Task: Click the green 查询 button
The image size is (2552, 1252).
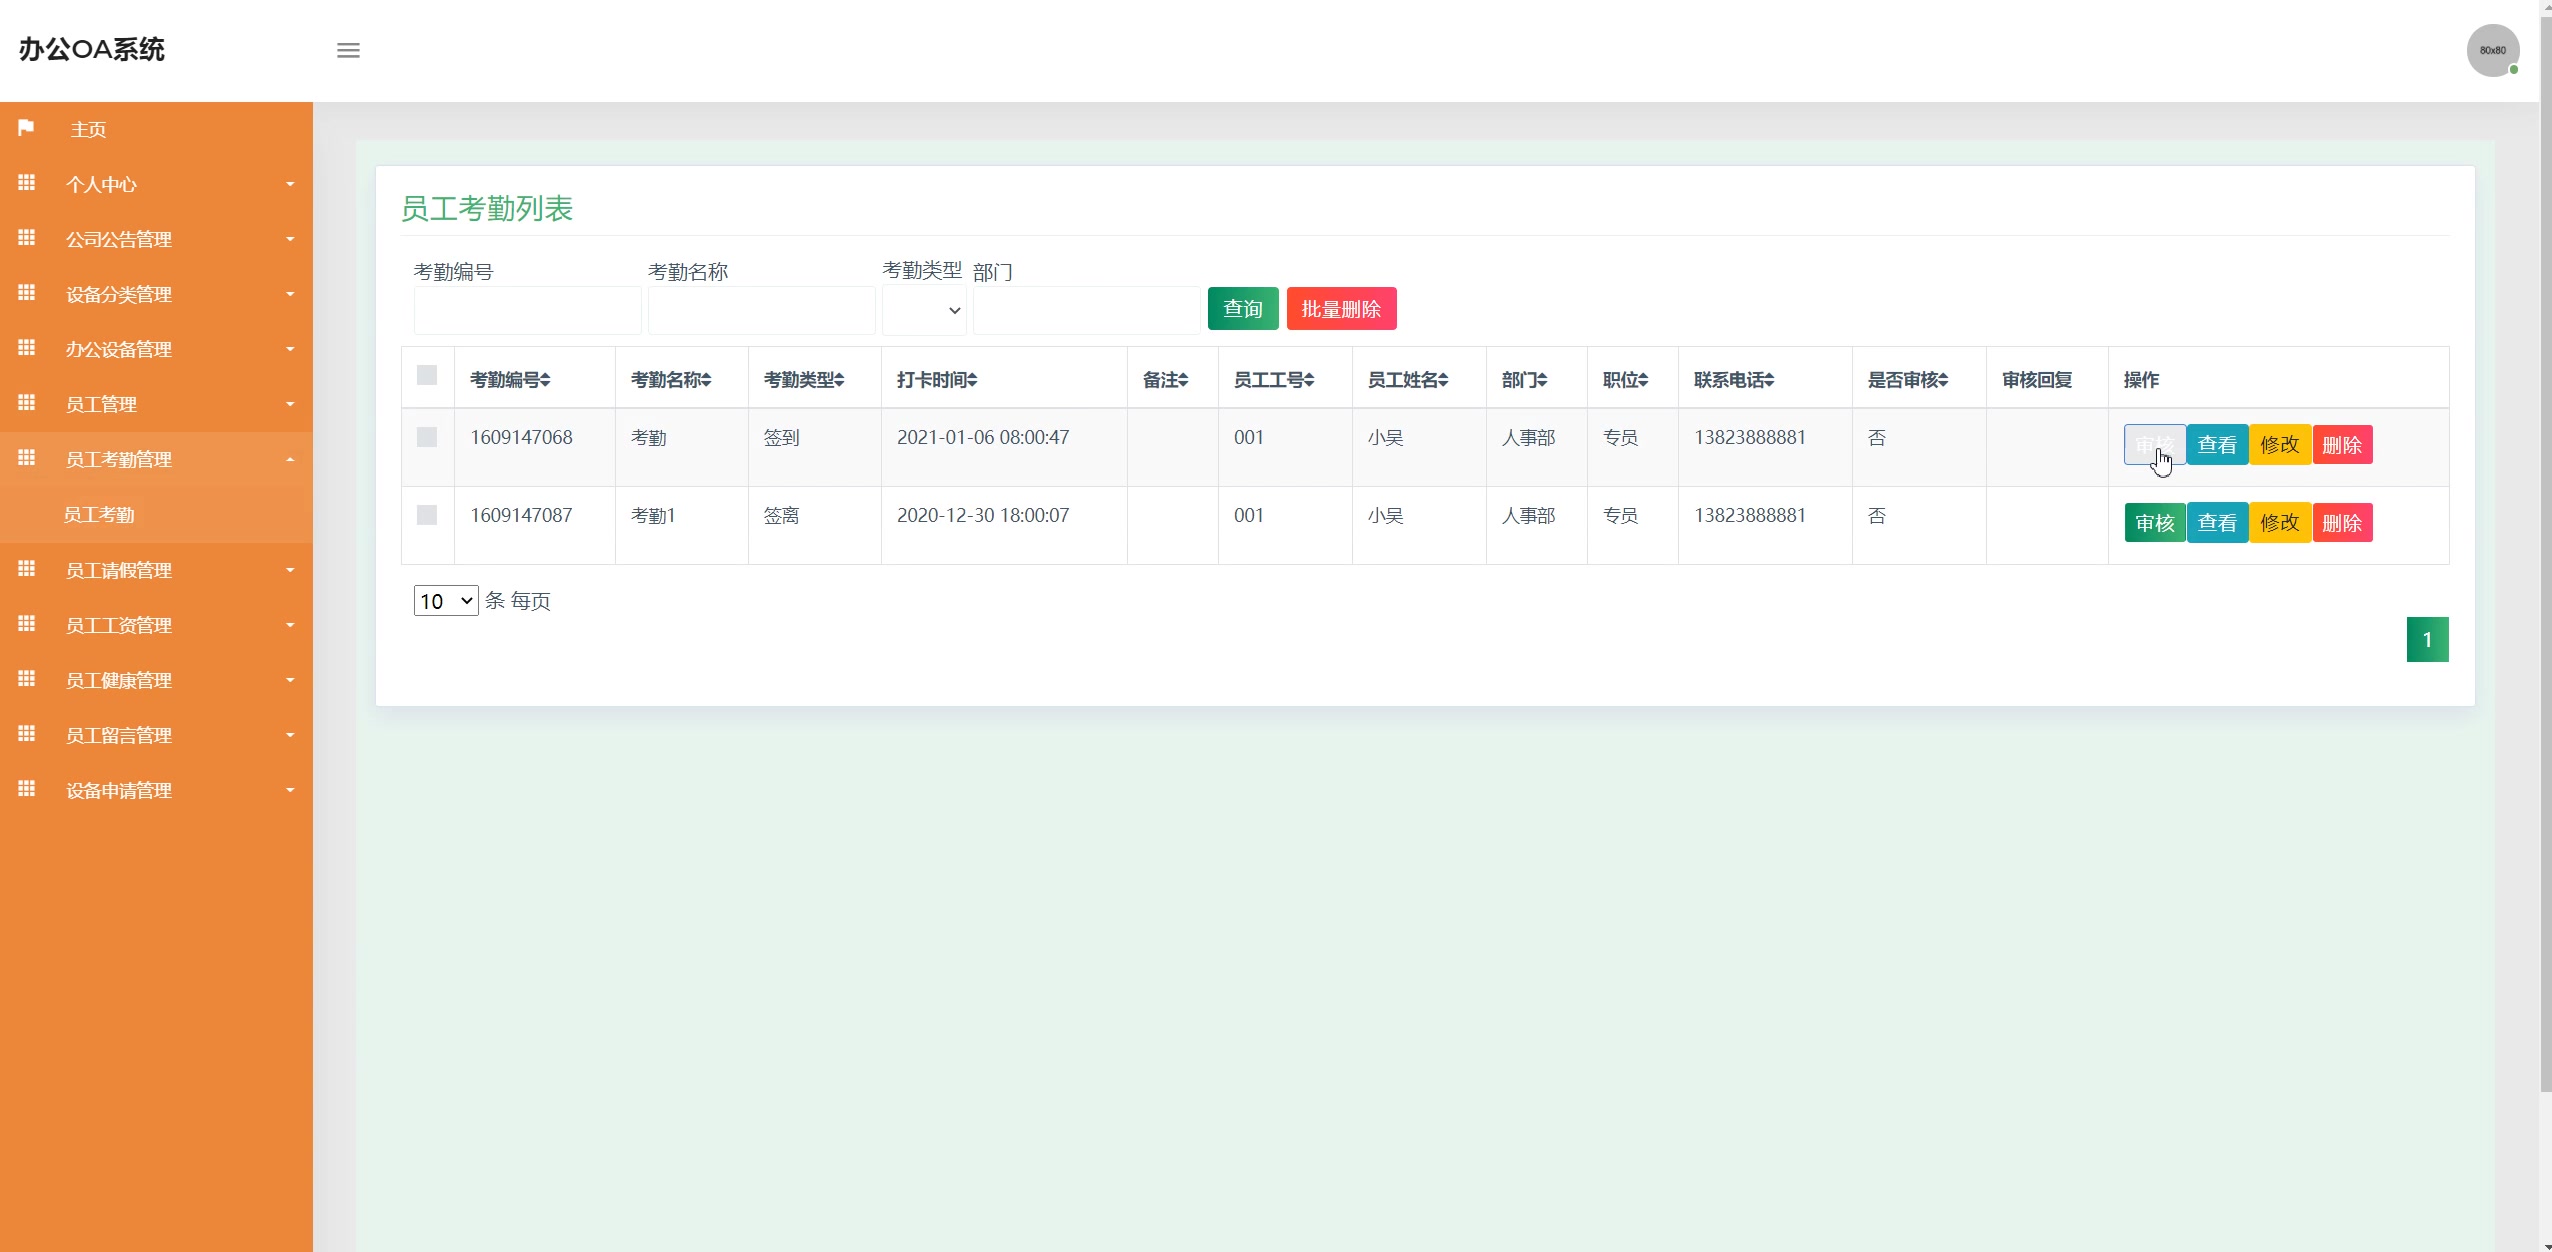Action: coord(1242,309)
